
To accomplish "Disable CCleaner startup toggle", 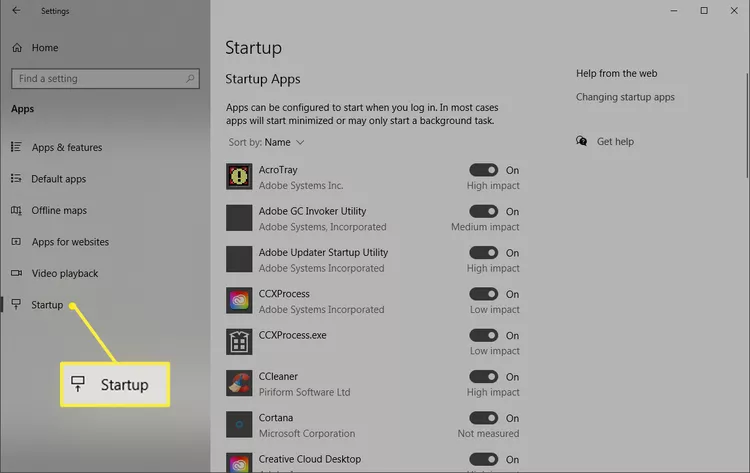I will tap(484, 377).
